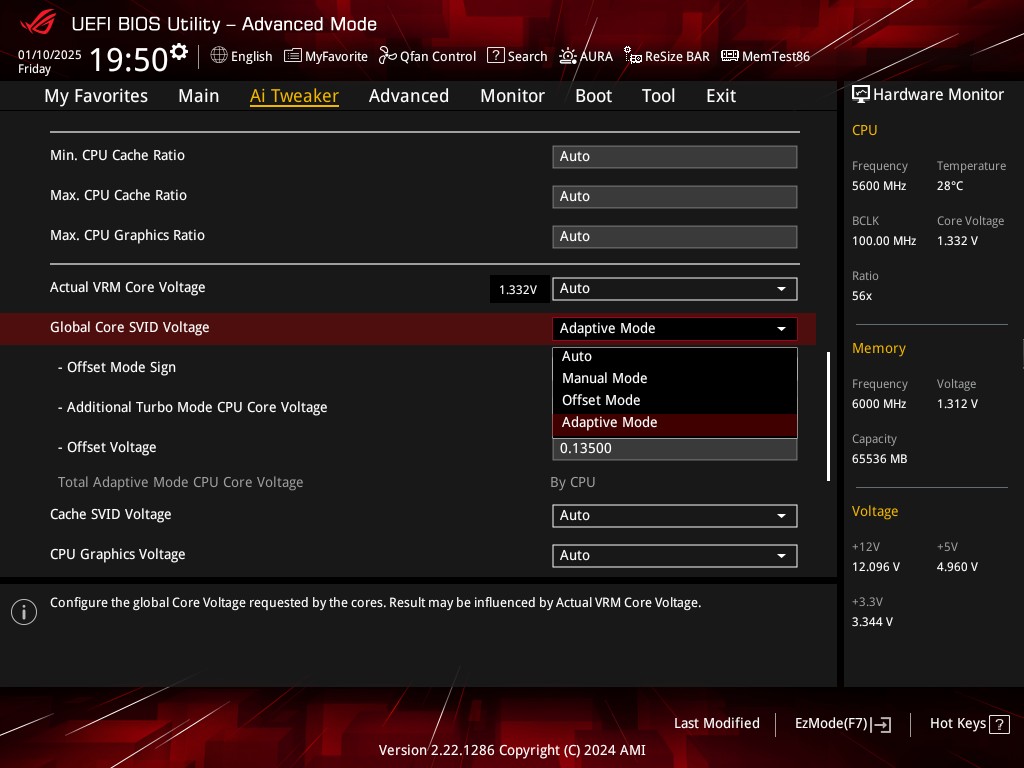Open the Search tool

(x=517, y=56)
